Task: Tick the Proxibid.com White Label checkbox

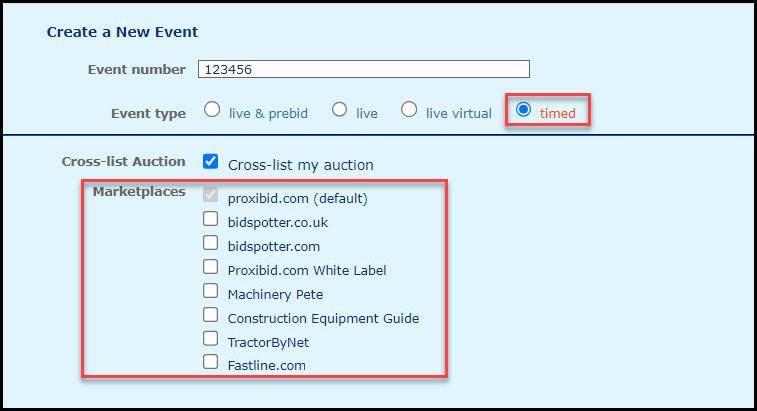Action: pos(210,267)
